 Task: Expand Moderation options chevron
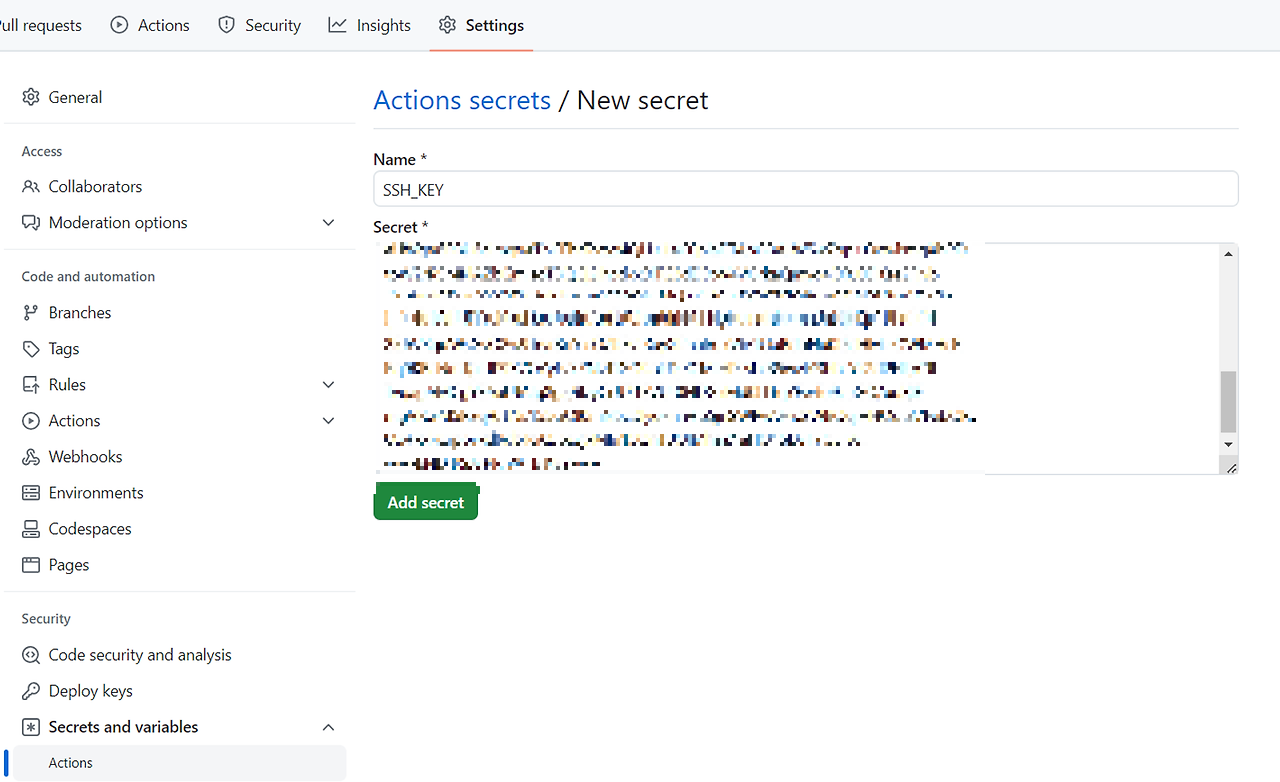coord(328,223)
